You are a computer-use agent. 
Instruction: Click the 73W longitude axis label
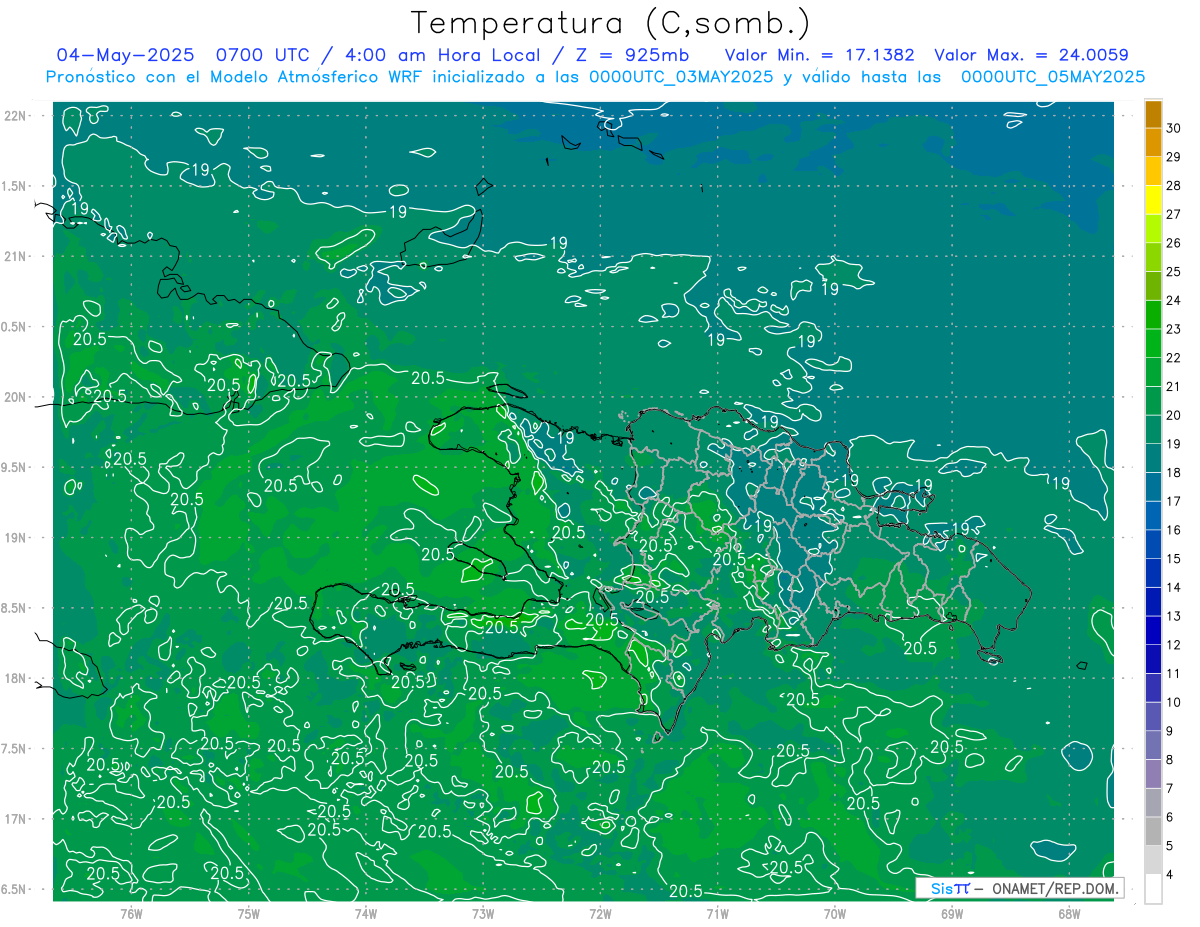(483, 914)
